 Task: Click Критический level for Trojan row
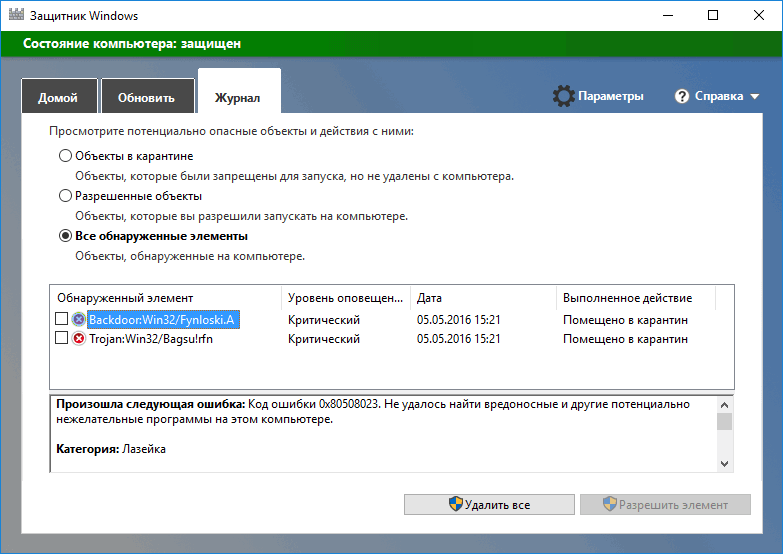[x=324, y=339]
